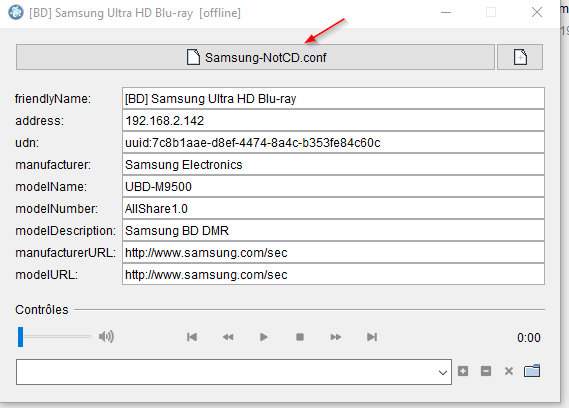The height and width of the screenshot is (408, 569).
Task: Adjust the volume slider handle
Action: [21, 337]
